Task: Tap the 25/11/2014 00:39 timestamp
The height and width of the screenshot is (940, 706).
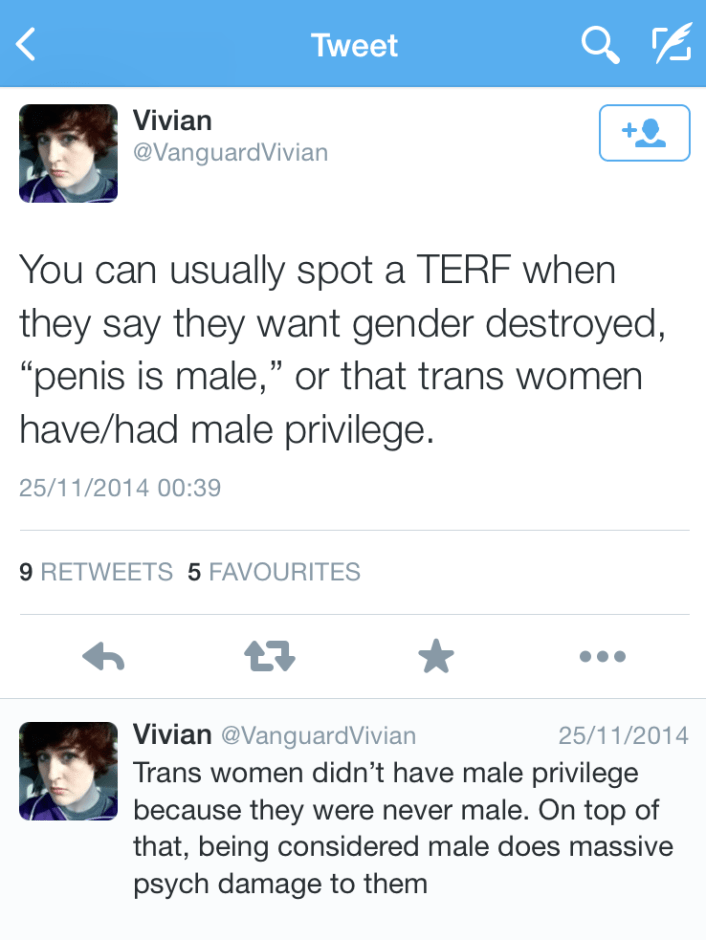Action: (120, 488)
